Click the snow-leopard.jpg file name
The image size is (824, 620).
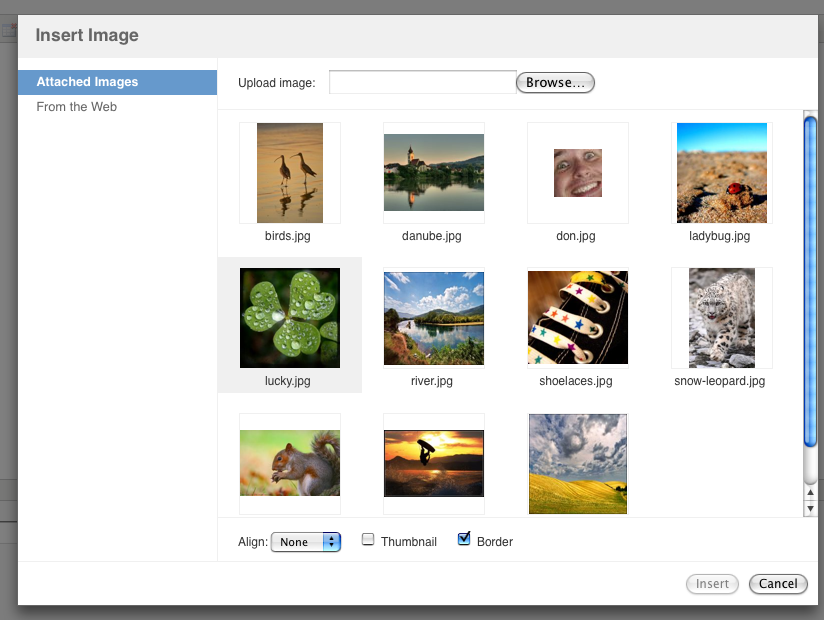pos(719,381)
